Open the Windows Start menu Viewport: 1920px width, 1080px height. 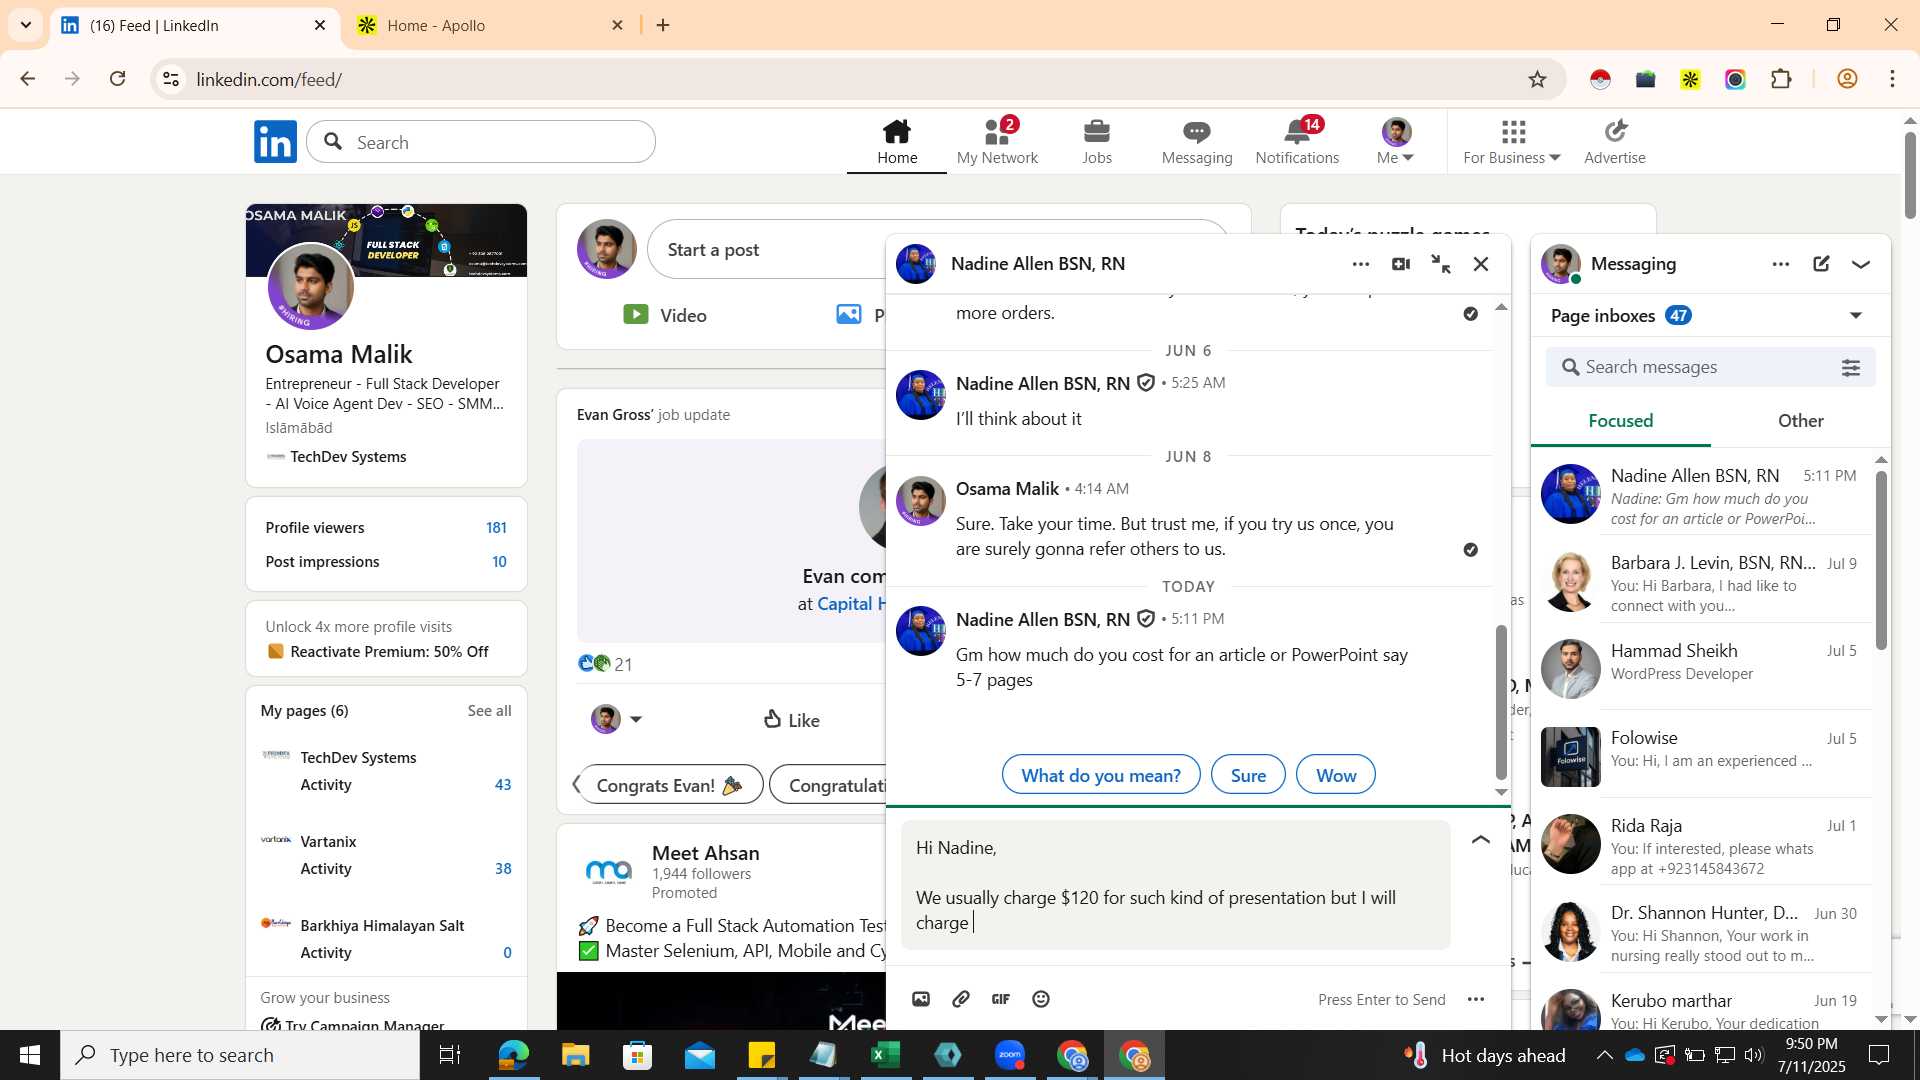(30, 1055)
